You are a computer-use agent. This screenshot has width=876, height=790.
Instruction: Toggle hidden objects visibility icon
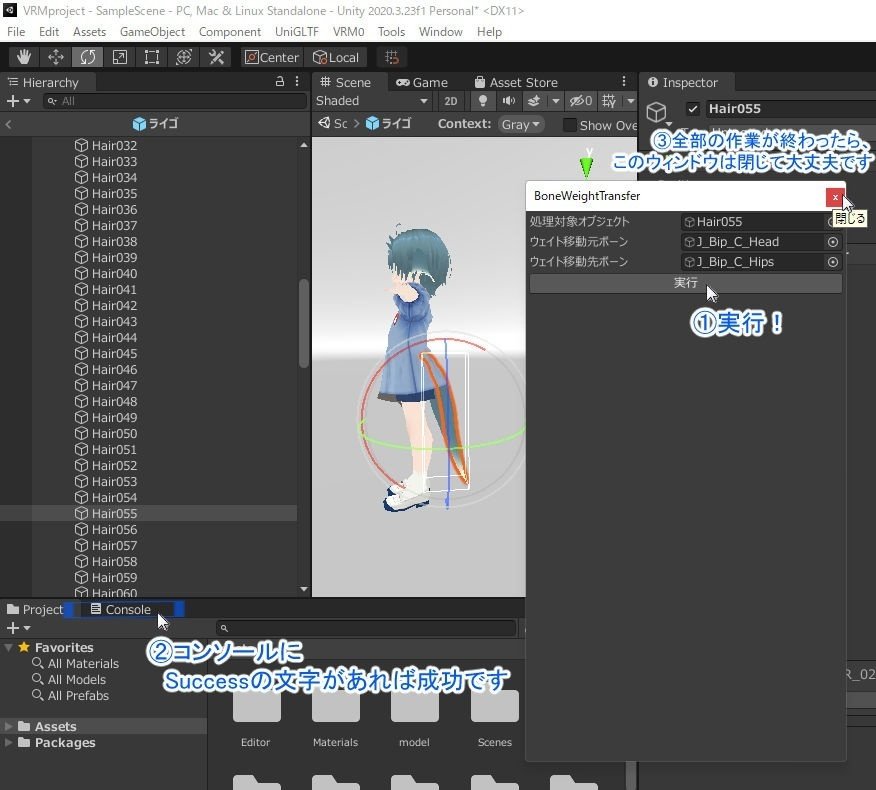[x=580, y=101]
